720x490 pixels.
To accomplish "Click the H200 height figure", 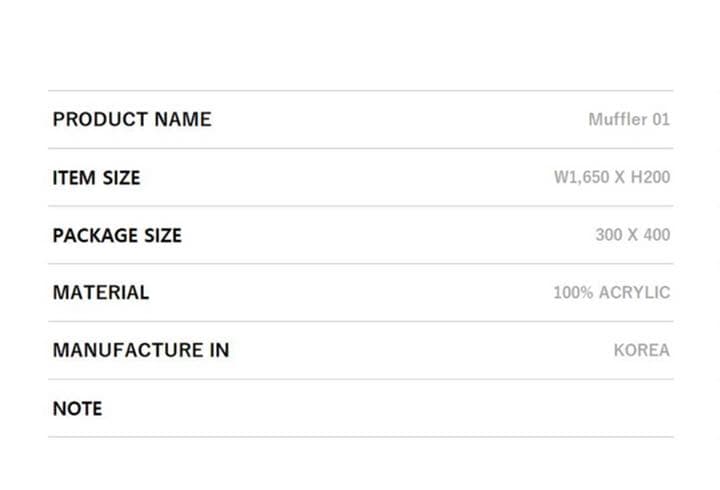I will 650,178.
